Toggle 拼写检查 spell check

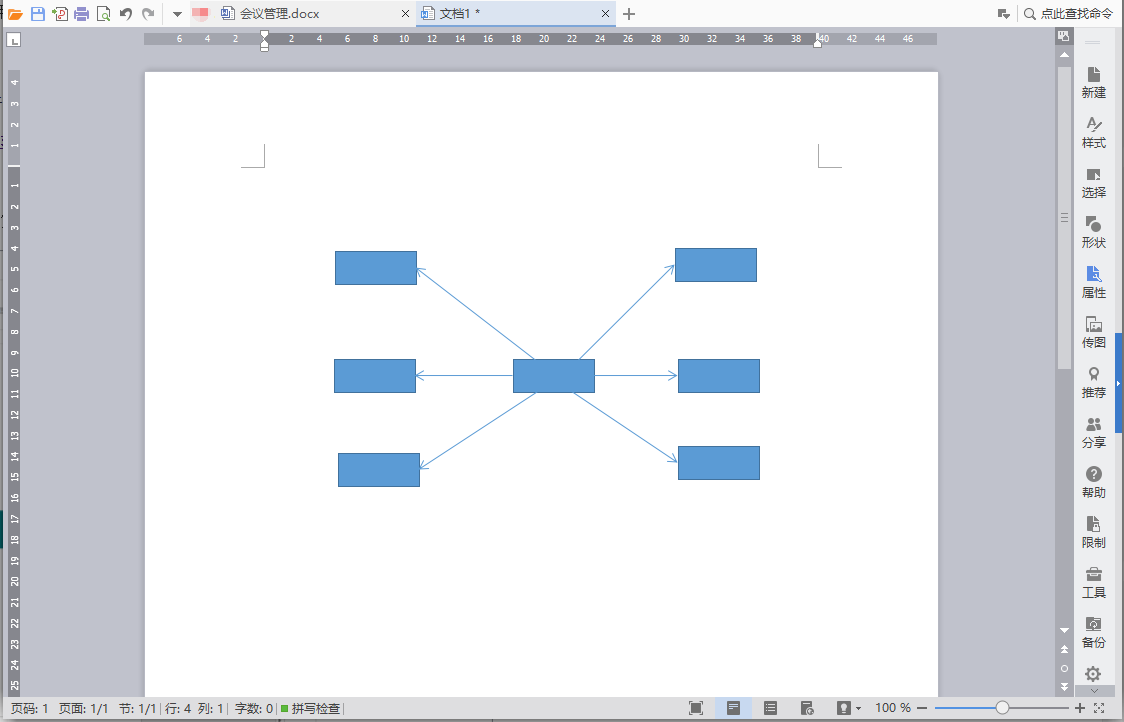[x=310, y=708]
